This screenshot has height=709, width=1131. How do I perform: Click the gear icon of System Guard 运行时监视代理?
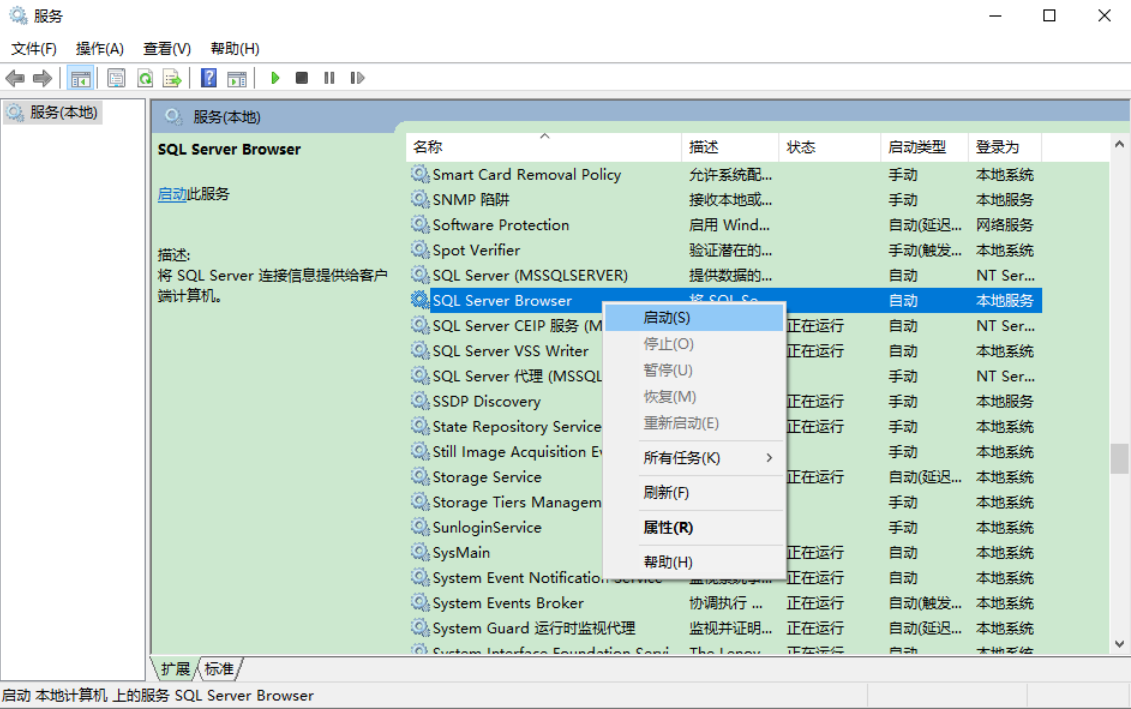420,628
